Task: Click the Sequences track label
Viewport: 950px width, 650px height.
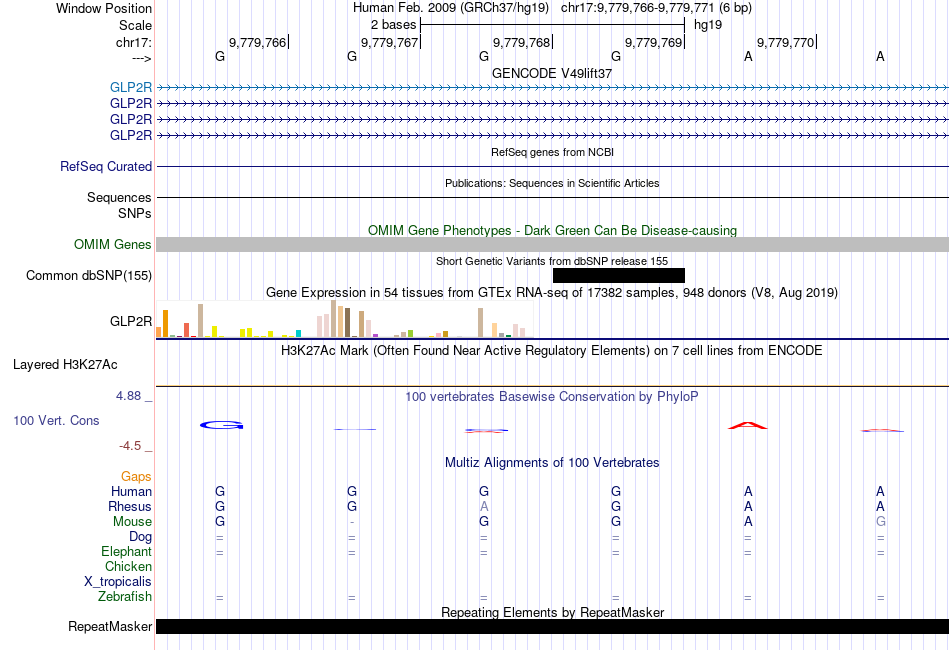Action: (119, 197)
